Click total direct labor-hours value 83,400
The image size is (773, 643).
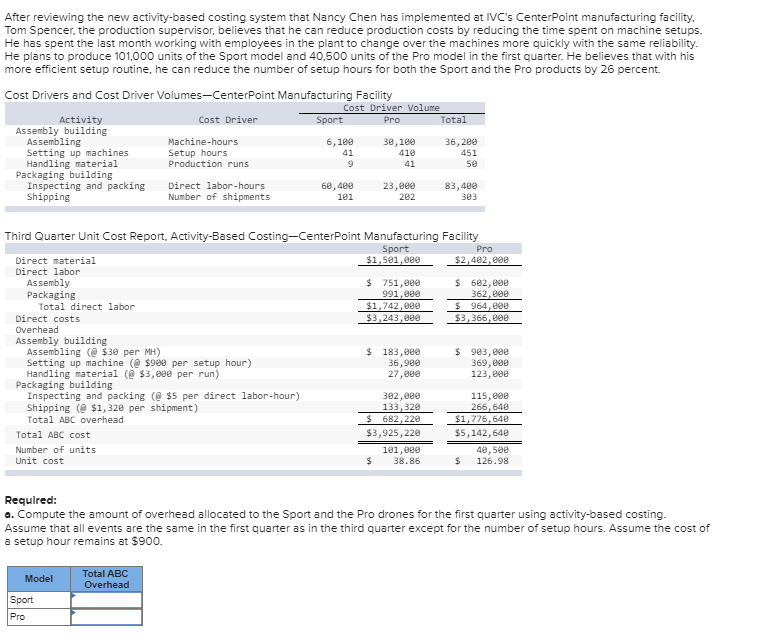tap(461, 186)
